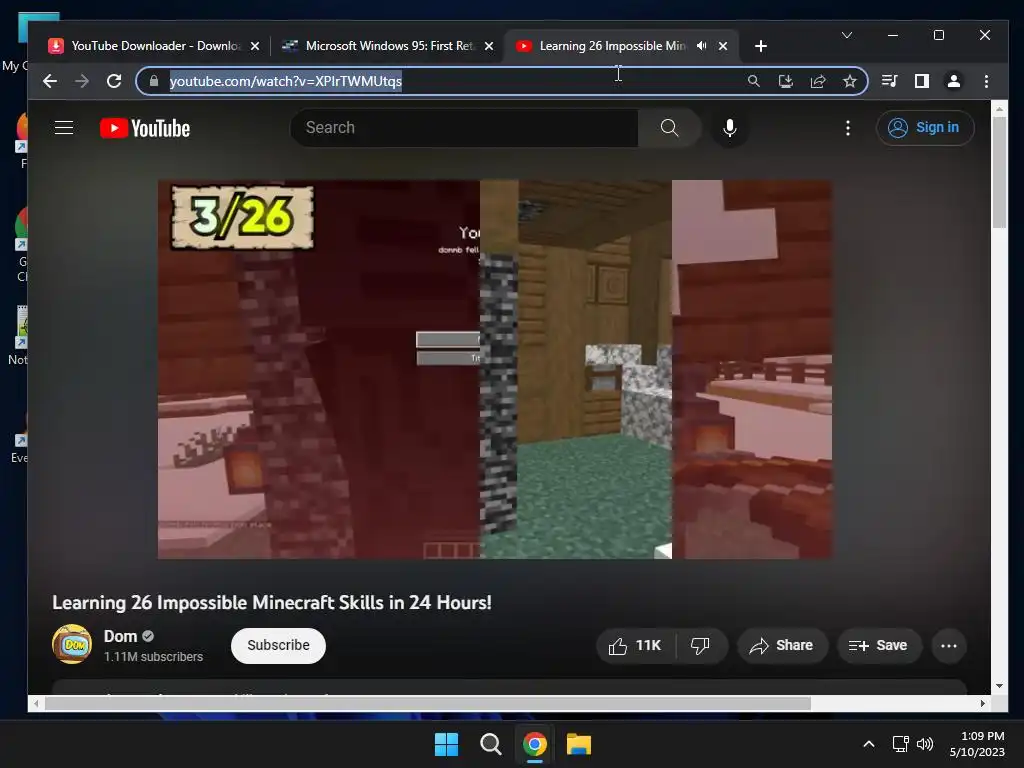Like the video with 11K likes

point(635,646)
